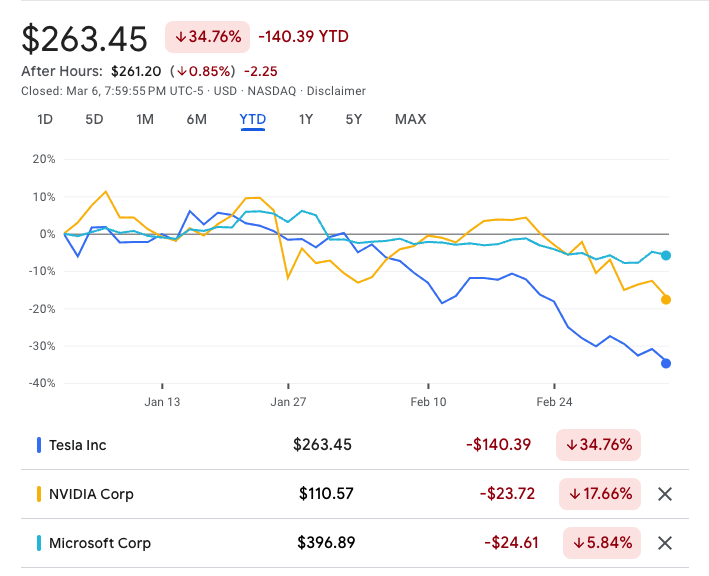
Task: Click the teal Microsoft Corp color marker
Action: (x=38, y=543)
